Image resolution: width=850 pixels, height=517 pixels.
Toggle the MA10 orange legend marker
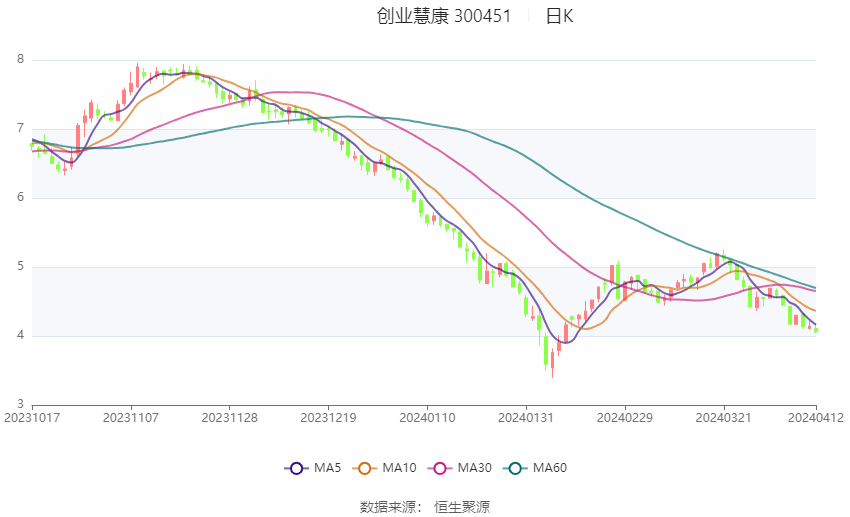(365, 468)
